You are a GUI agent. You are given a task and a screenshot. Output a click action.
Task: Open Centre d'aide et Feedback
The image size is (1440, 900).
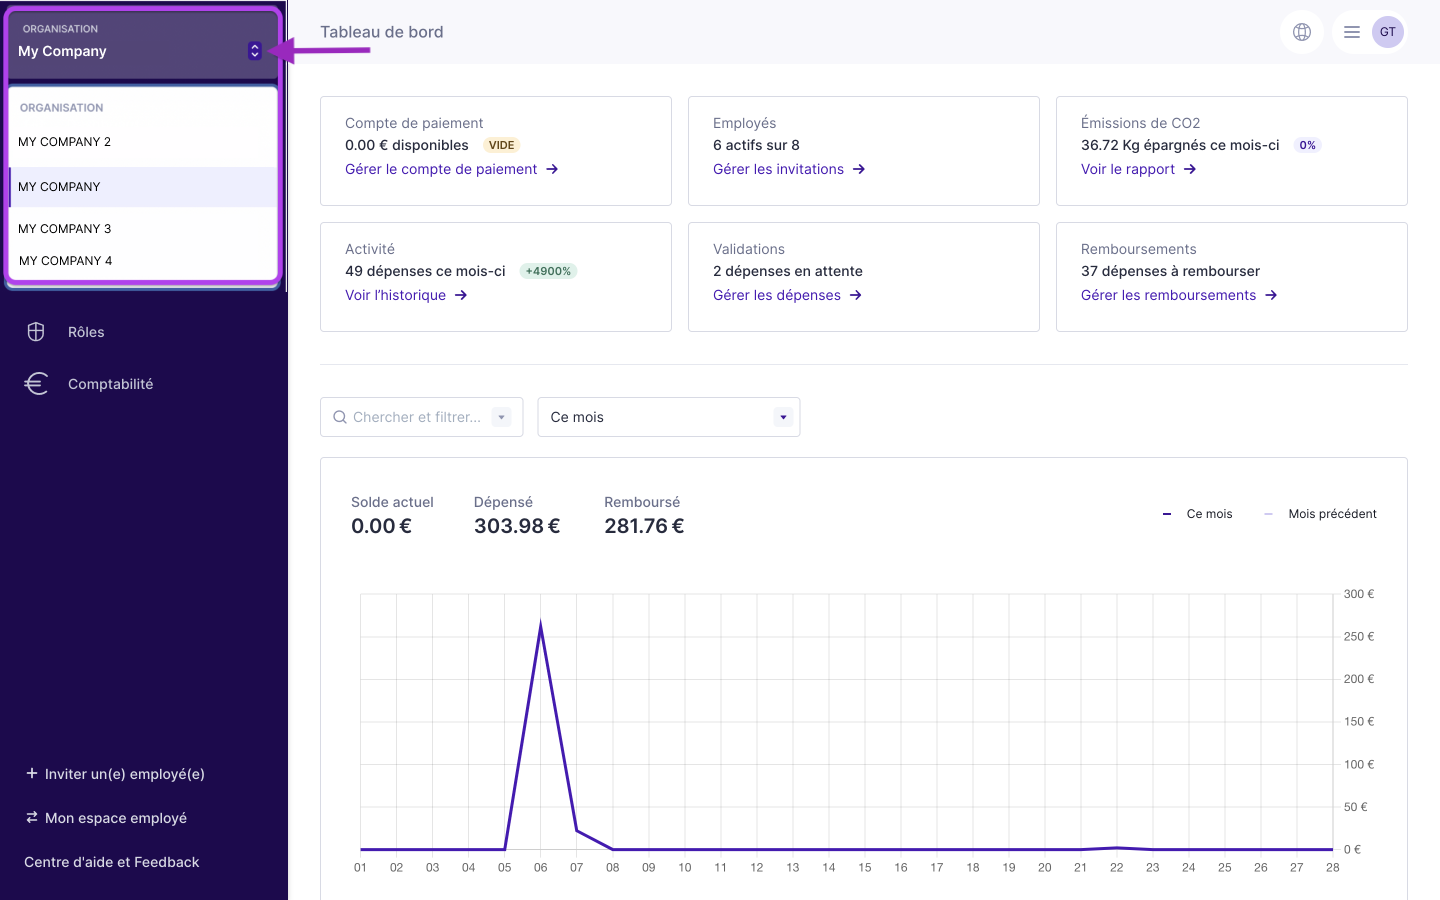tap(112, 862)
